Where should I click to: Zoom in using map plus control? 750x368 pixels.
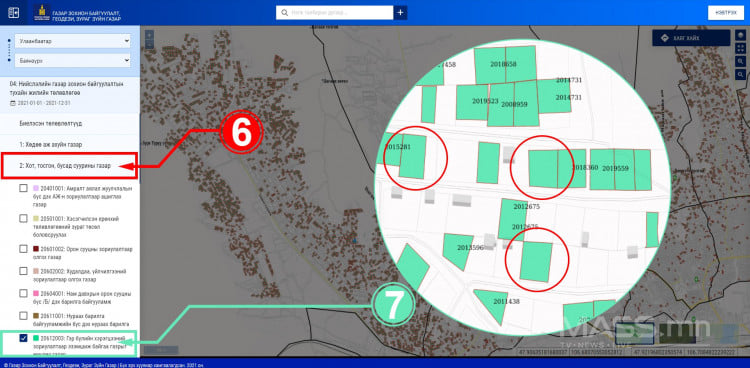pos(149,35)
